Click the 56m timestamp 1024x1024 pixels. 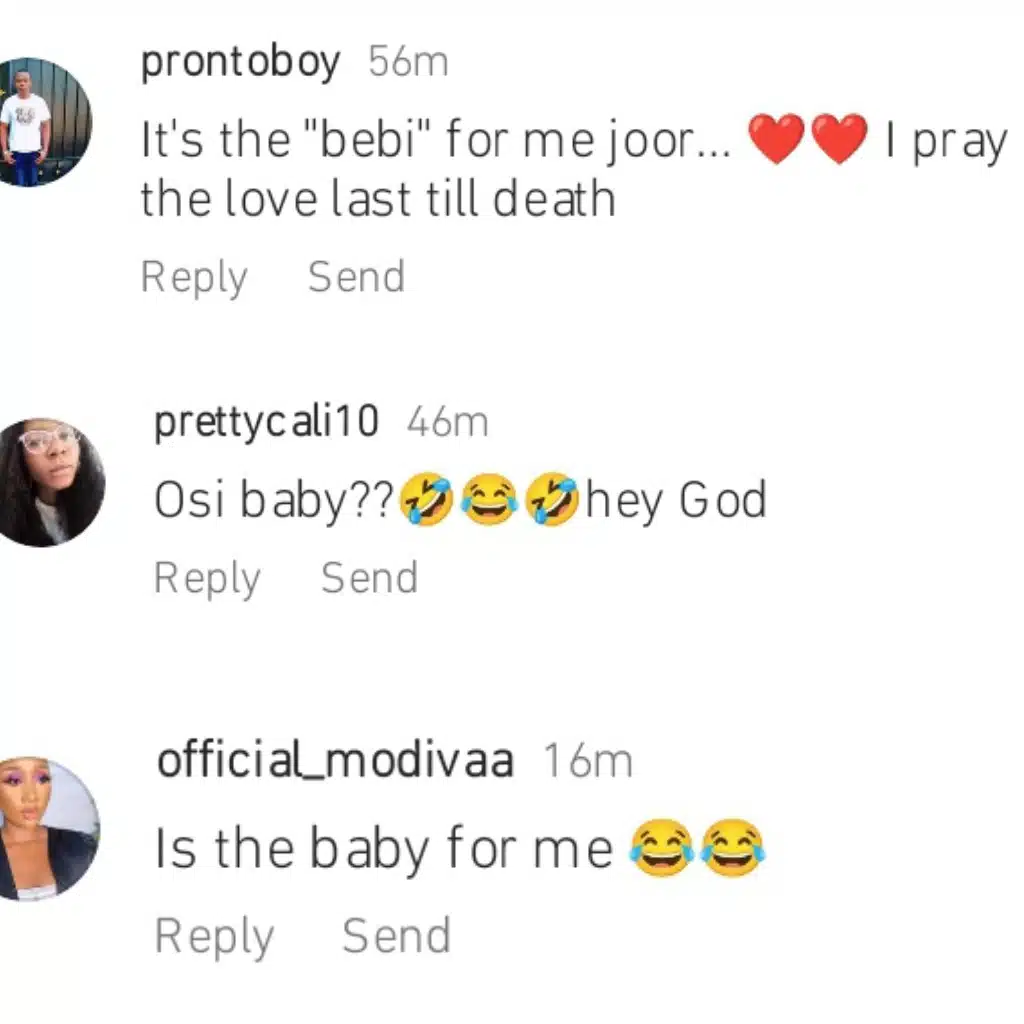[x=408, y=63]
